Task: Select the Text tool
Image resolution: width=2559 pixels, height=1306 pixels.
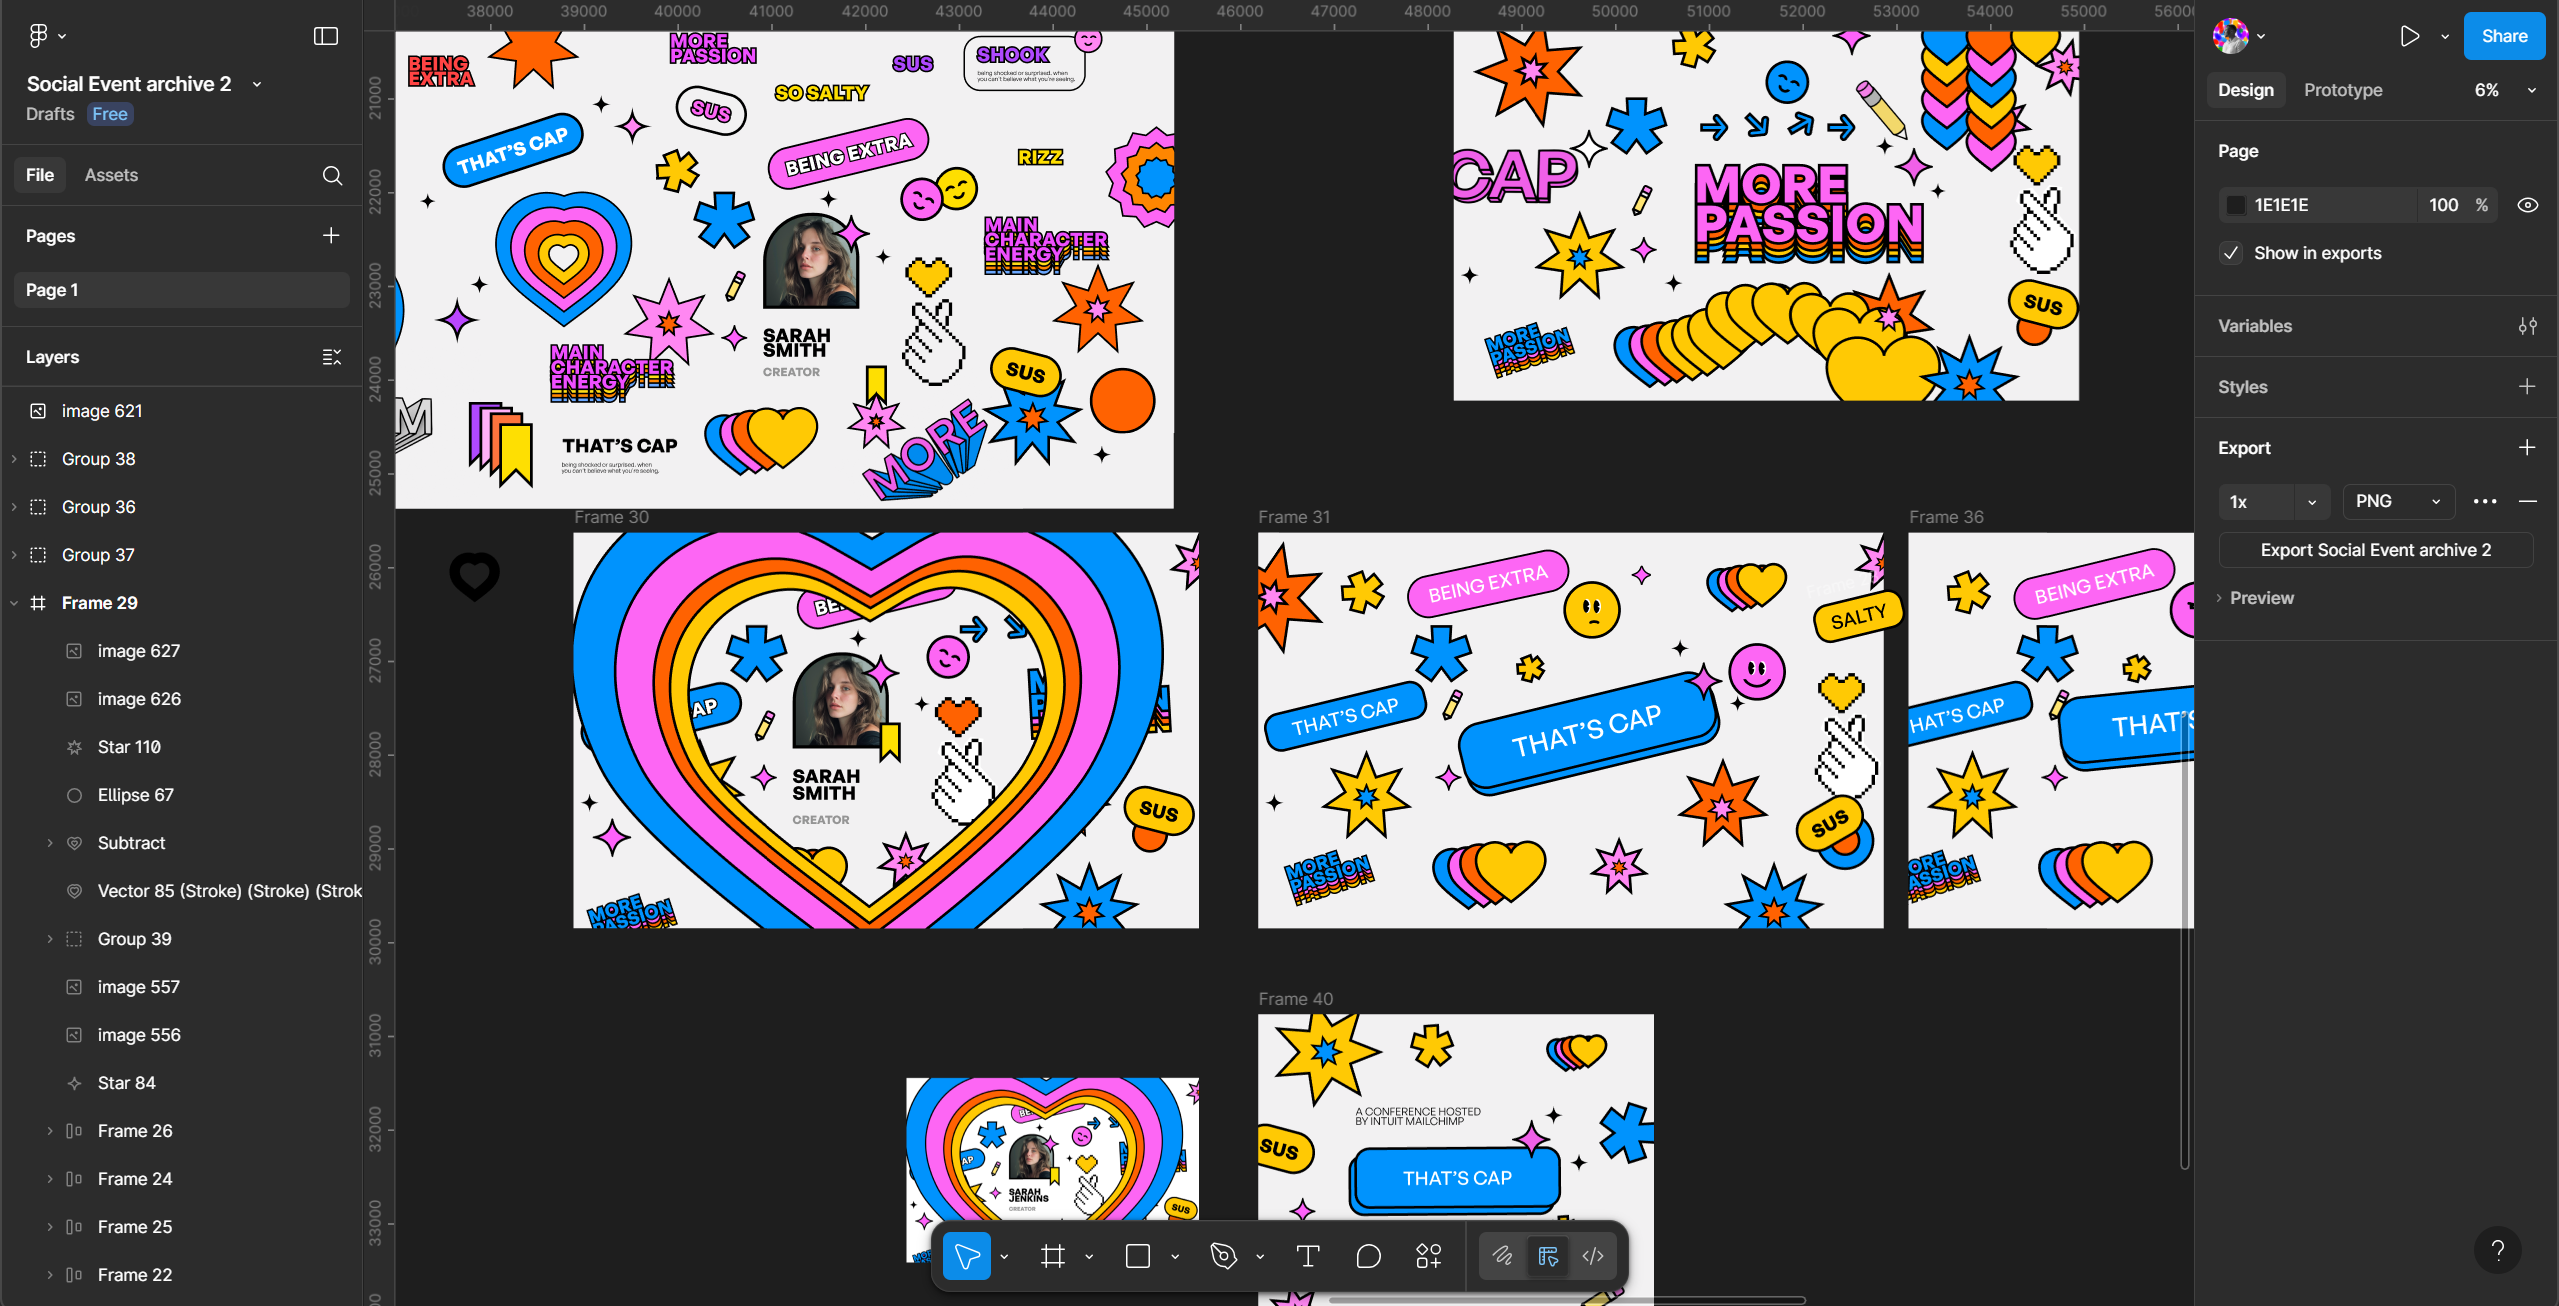Action: pos(1307,1256)
